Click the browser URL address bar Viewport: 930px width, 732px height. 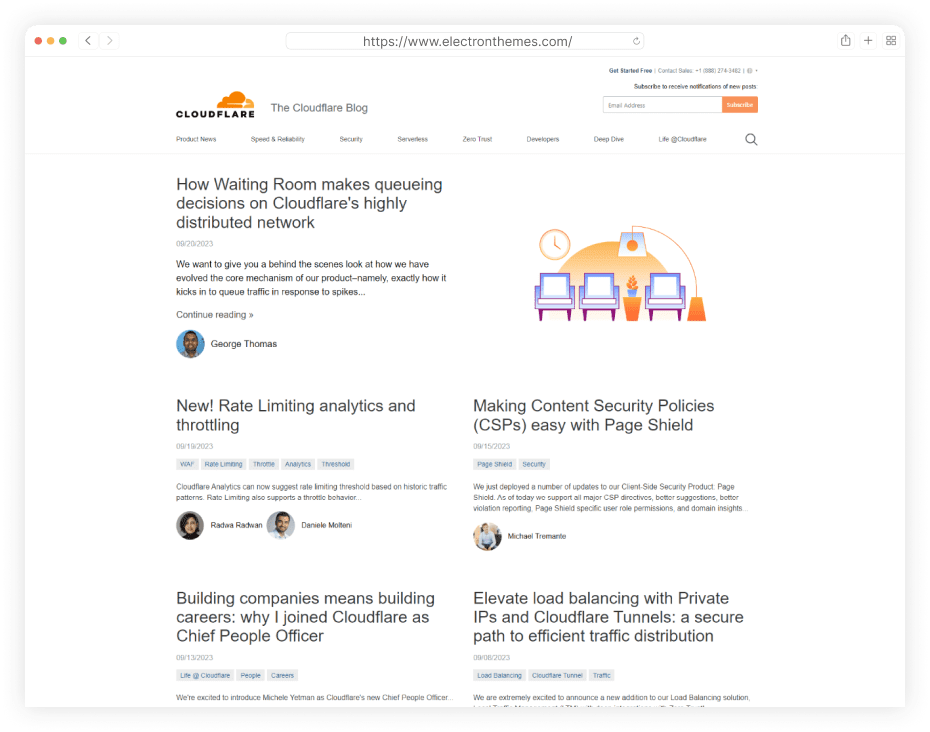465,41
